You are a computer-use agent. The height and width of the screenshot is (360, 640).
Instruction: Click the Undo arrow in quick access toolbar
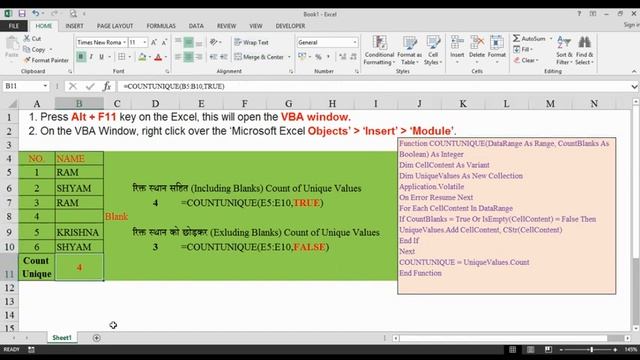[36, 13]
